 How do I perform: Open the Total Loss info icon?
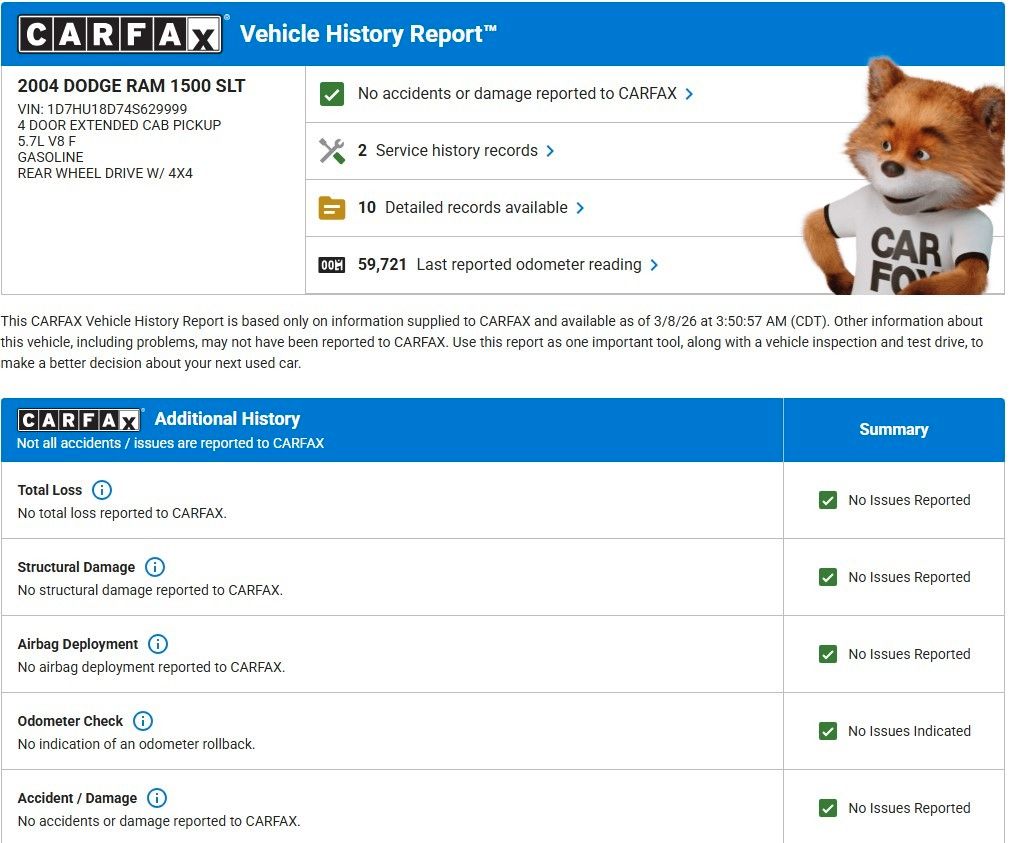[102, 490]
